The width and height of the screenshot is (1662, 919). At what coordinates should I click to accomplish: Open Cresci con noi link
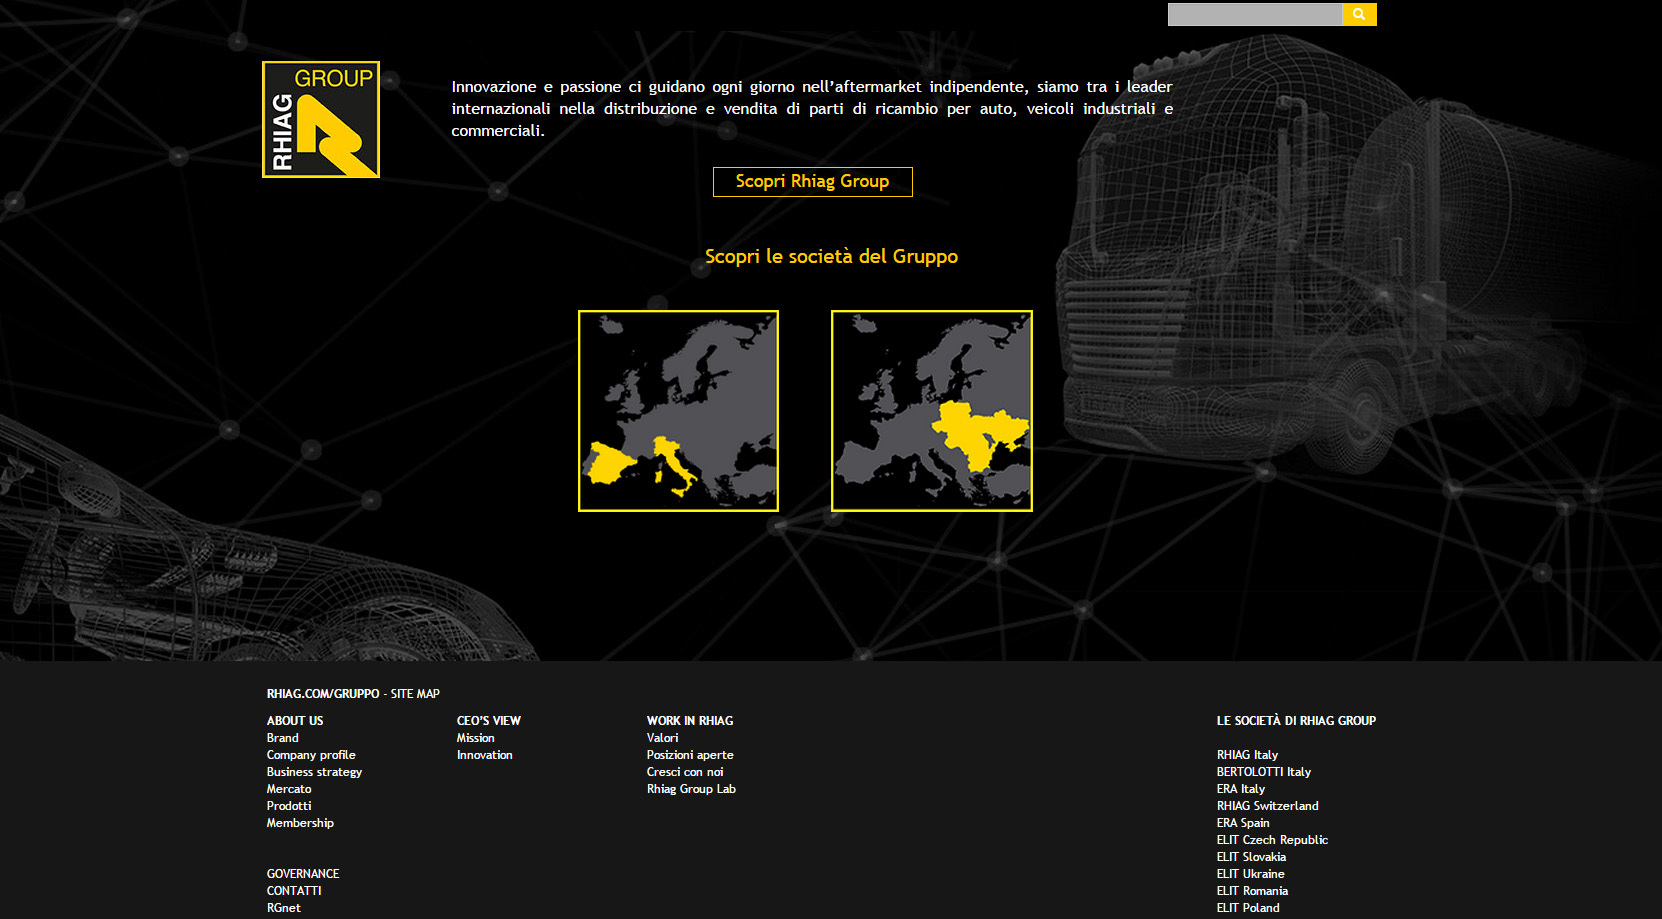pyautogui.click(x=685, y=772)
